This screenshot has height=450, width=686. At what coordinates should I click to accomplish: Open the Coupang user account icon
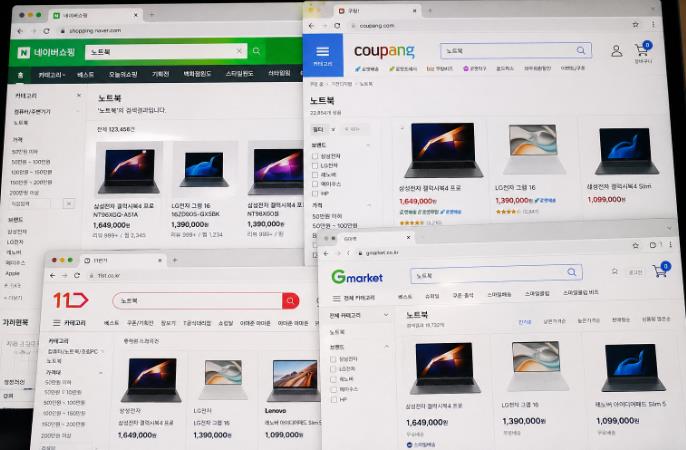click(616, 51)
